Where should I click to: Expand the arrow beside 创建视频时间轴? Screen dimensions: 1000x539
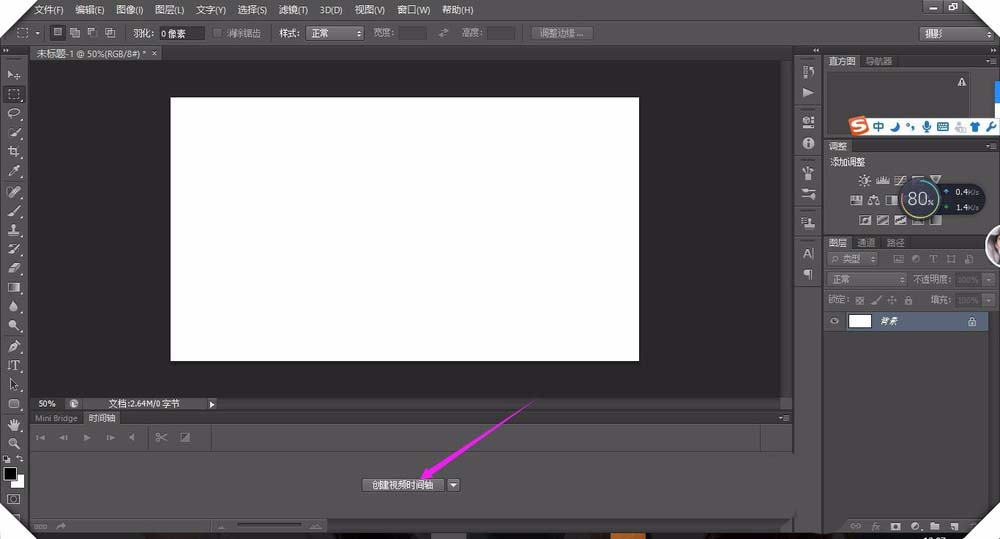[453, 485]
